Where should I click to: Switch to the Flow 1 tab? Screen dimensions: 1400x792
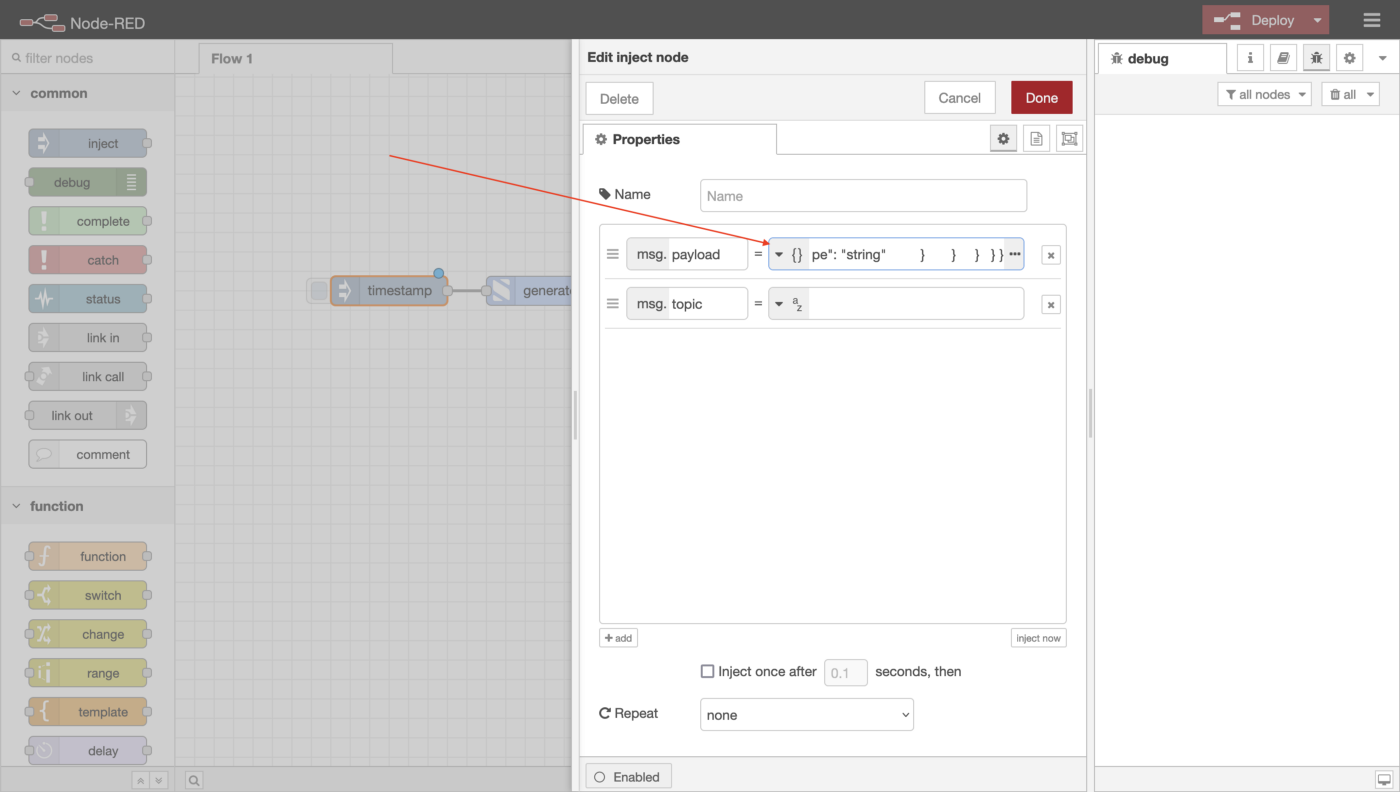click(232, 58)
